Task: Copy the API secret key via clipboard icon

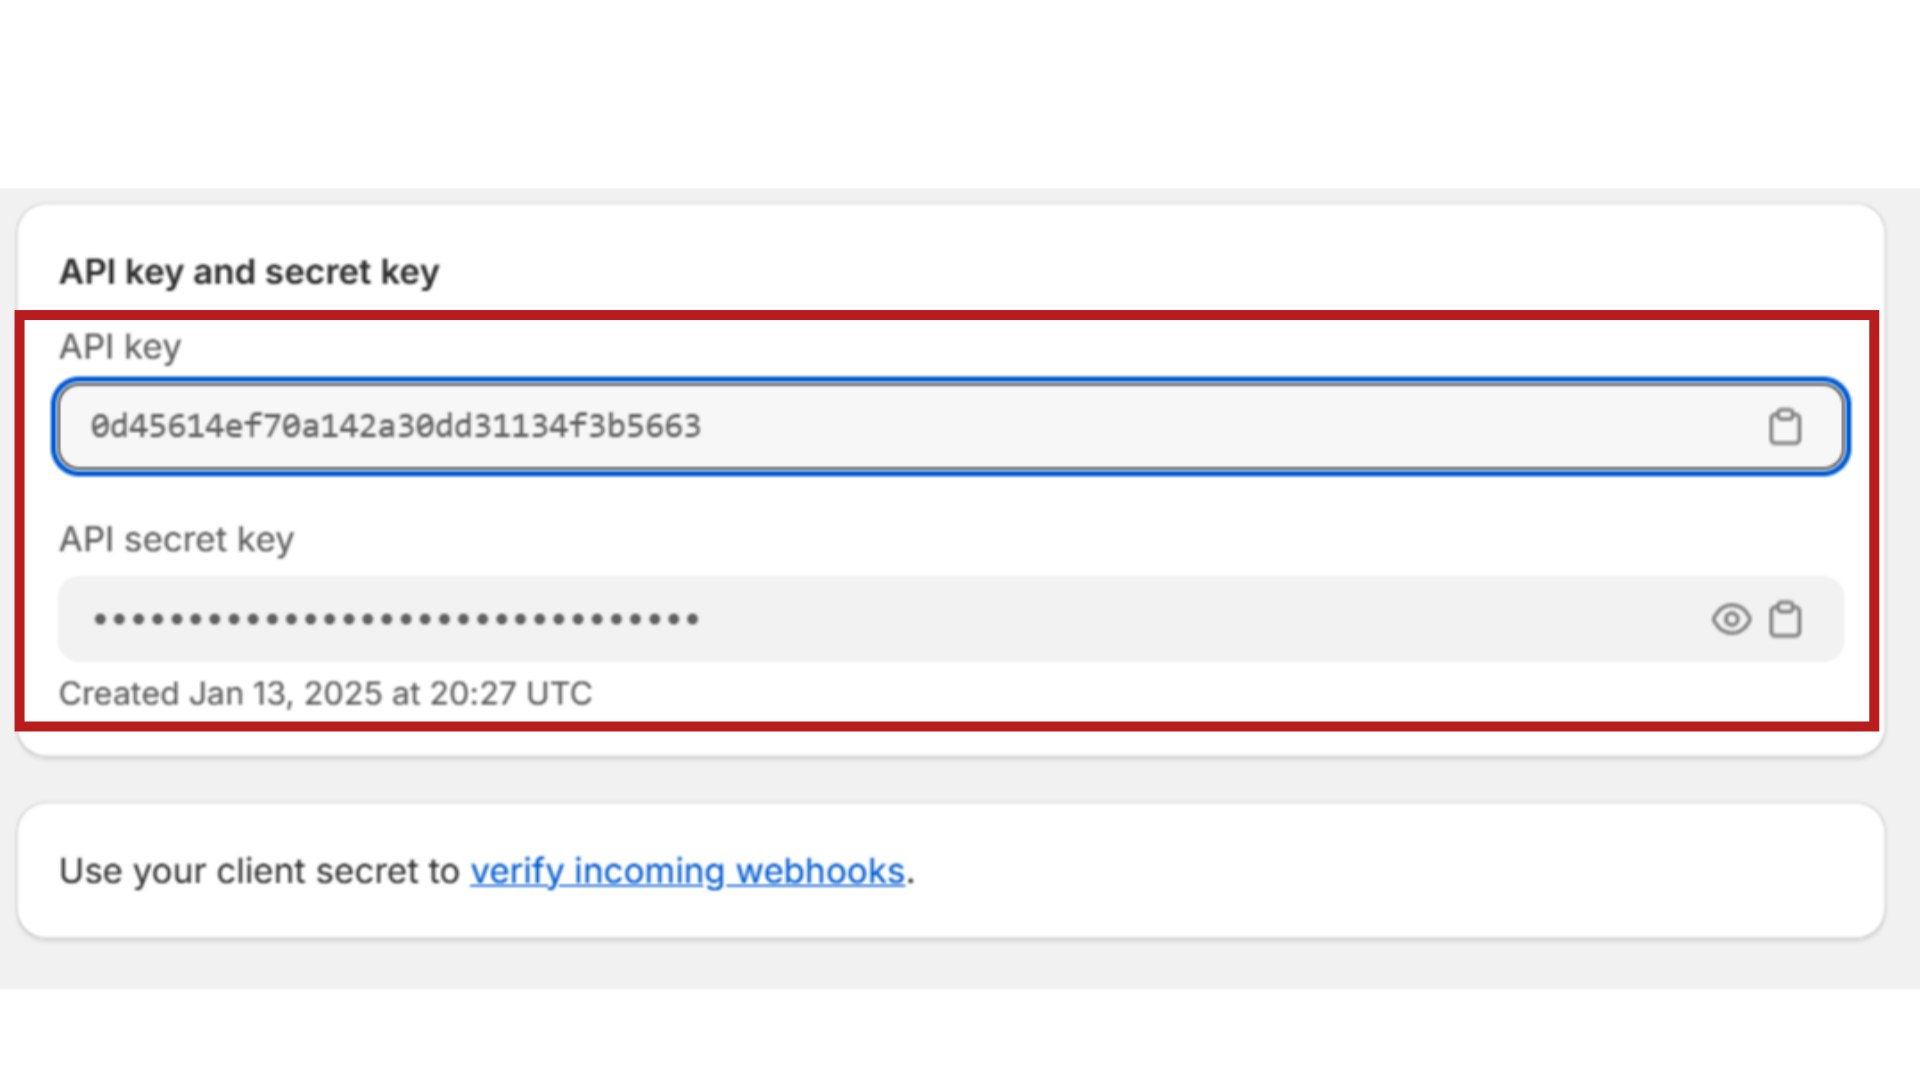Action: click(1785, 619)
